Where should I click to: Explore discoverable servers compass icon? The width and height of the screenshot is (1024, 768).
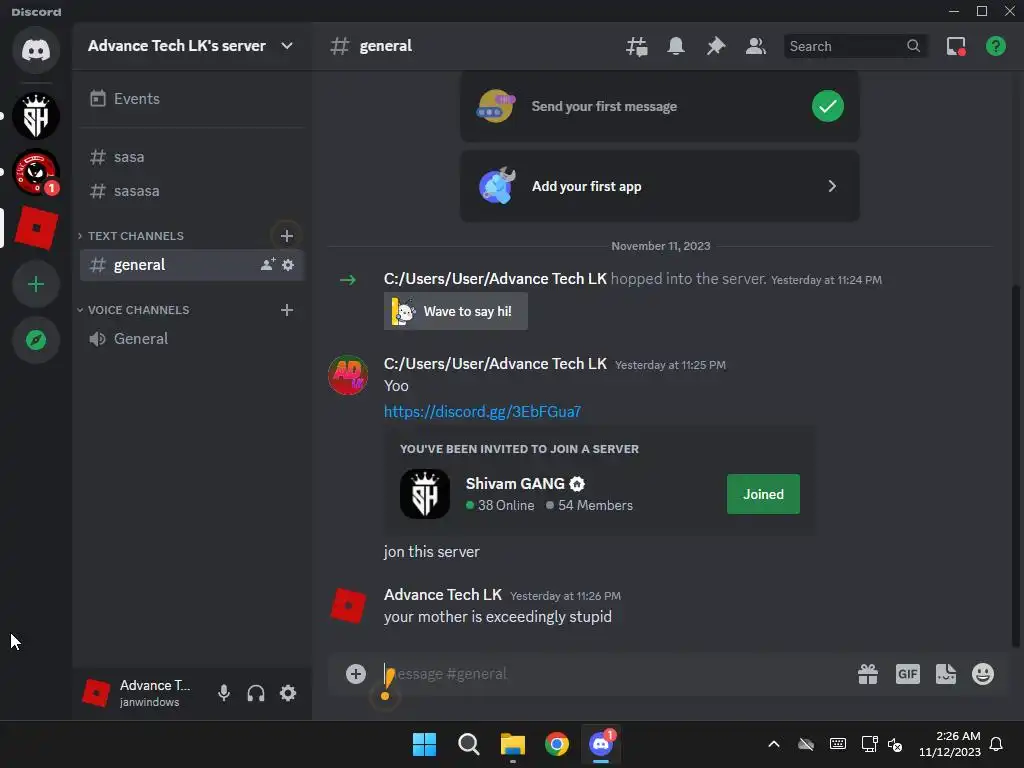(x=36, y=340)
